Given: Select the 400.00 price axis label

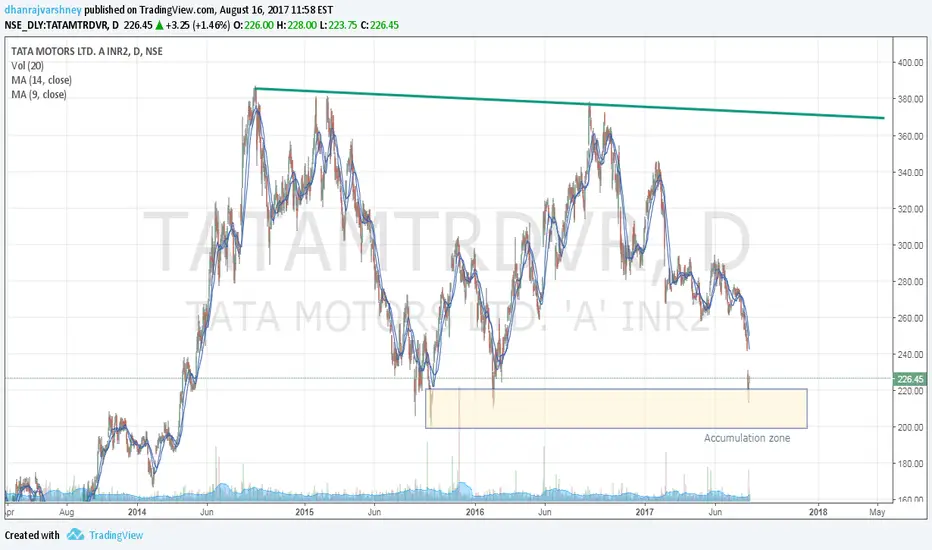Looking at the screenshot, I should [911, 62].
